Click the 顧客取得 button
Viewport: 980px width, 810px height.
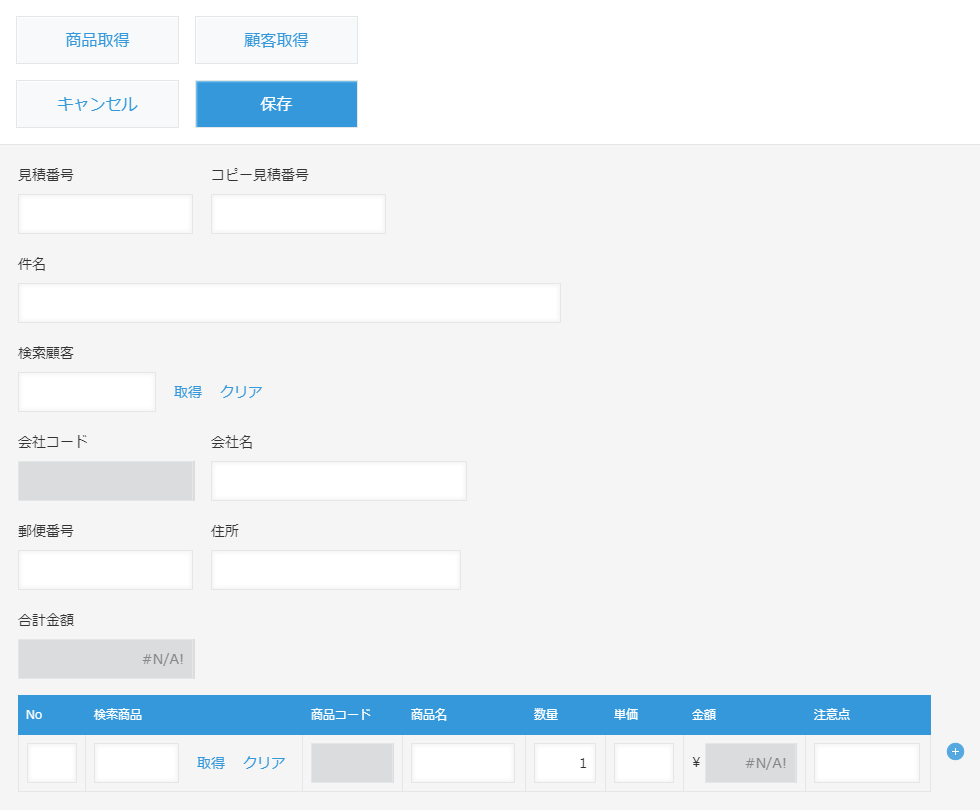(x=276, y=40)
